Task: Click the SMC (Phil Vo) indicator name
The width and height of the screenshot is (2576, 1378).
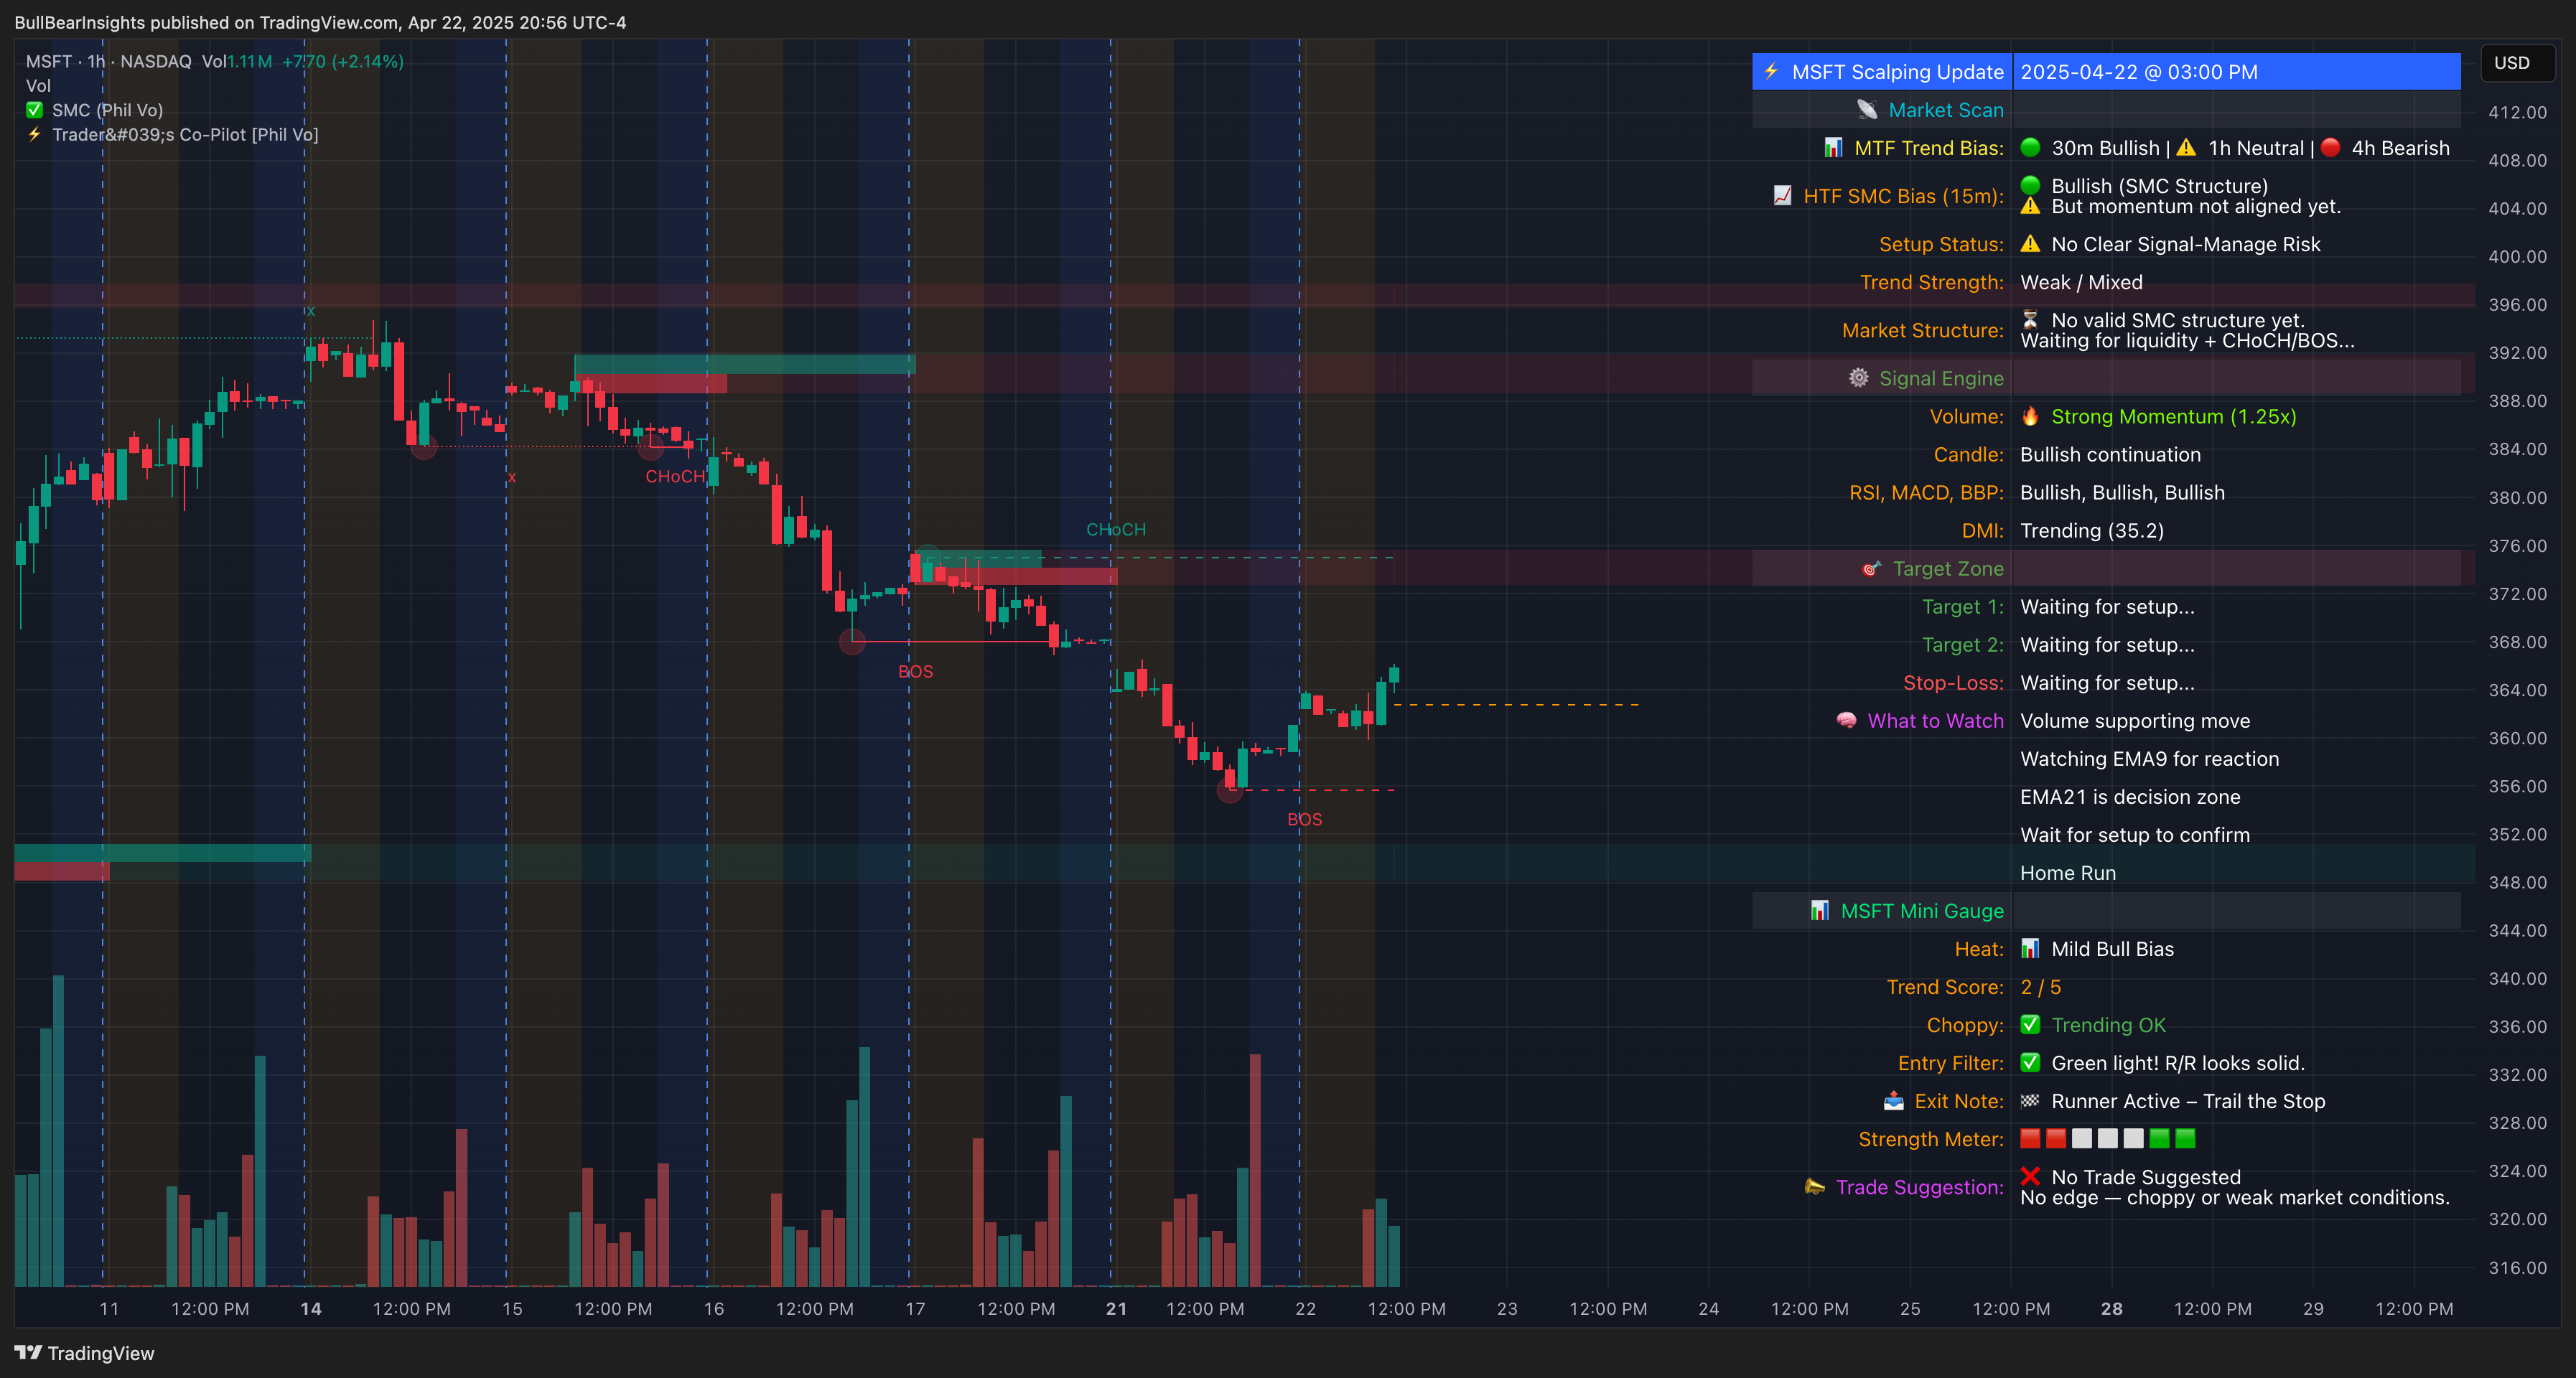Action: point(107,110)
